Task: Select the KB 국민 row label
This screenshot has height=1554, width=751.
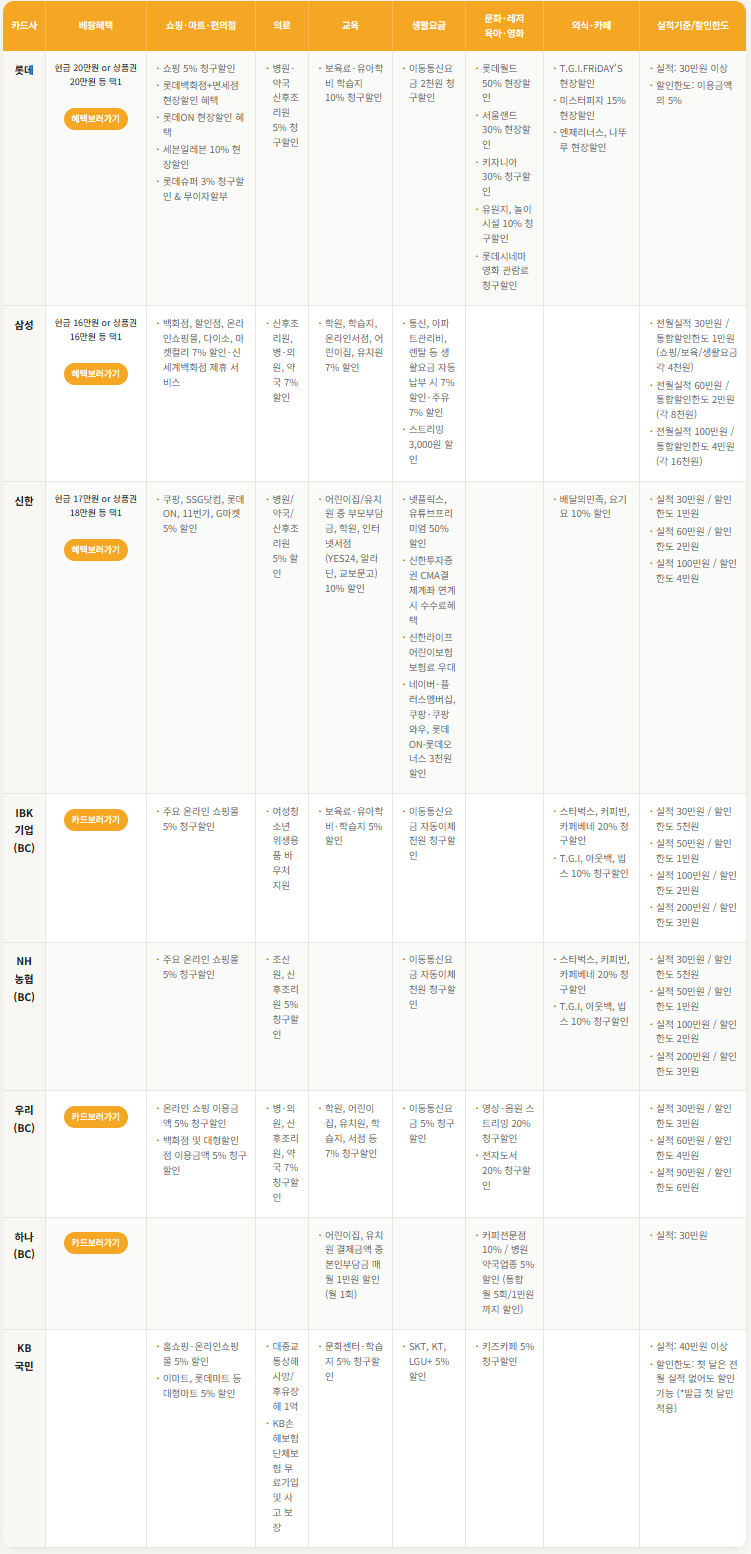Action: (x=24, y=1356)
